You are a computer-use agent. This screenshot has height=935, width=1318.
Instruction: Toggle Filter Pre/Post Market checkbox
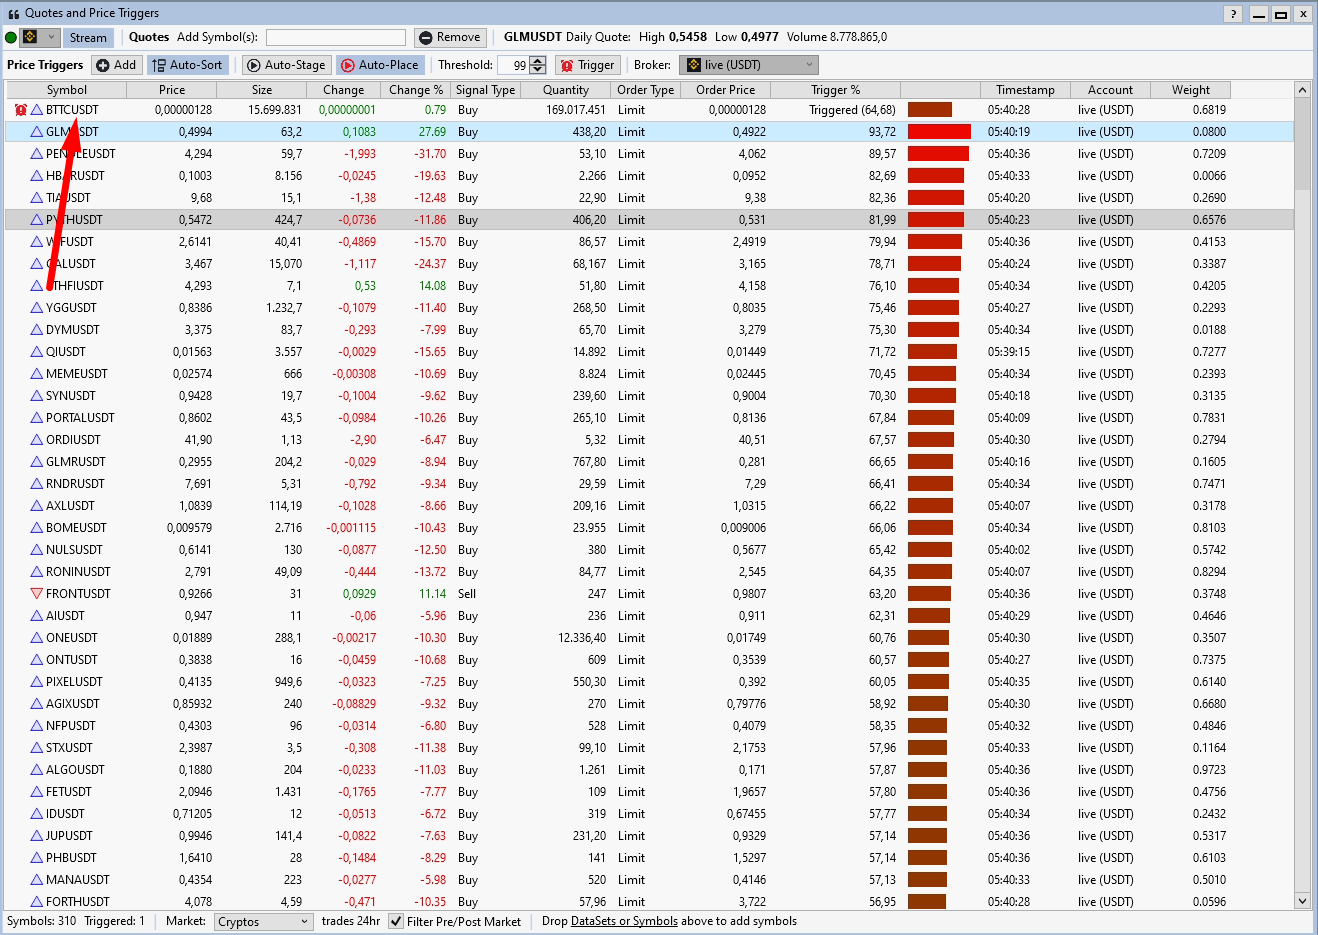coord(396,922)
